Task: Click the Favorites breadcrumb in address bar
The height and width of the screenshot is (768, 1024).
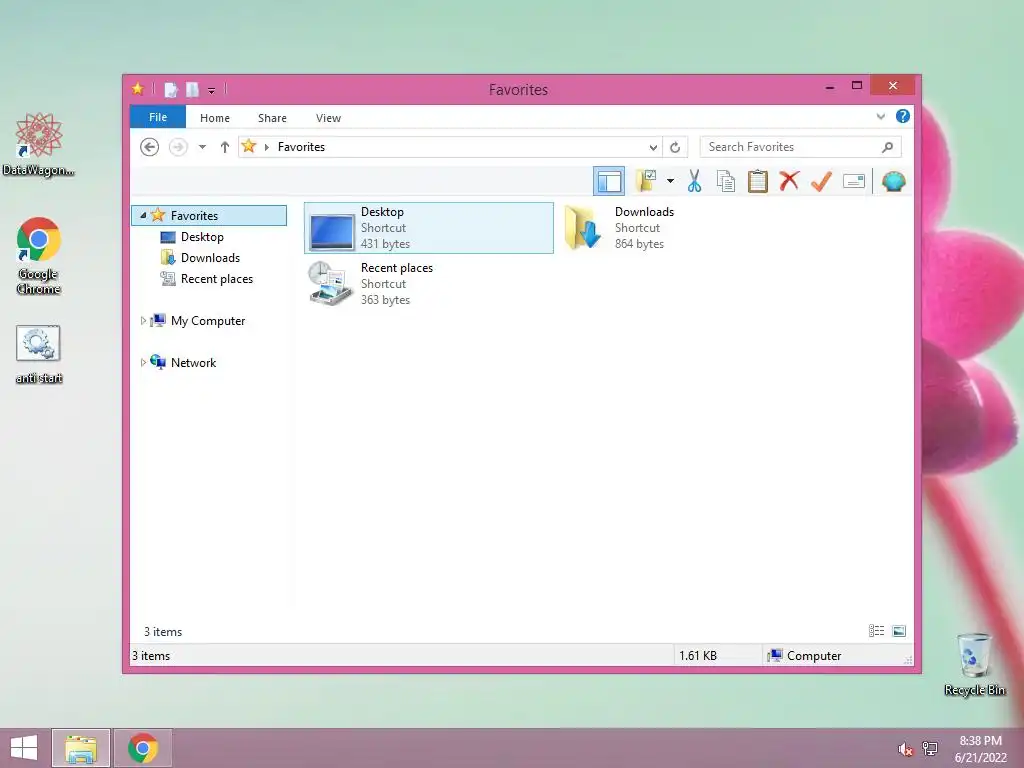Action: [x=301, y=147]
